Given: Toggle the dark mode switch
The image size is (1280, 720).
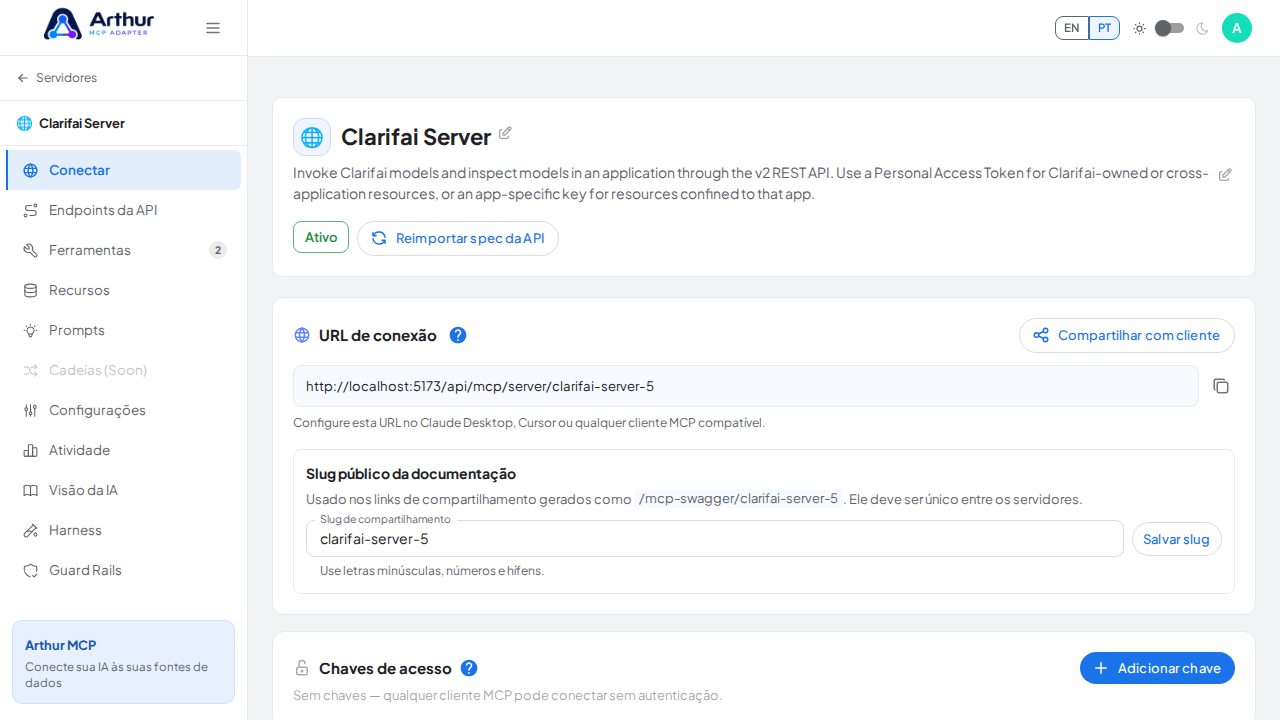Looking at the screenshot, I should [x=1169, y=28].
